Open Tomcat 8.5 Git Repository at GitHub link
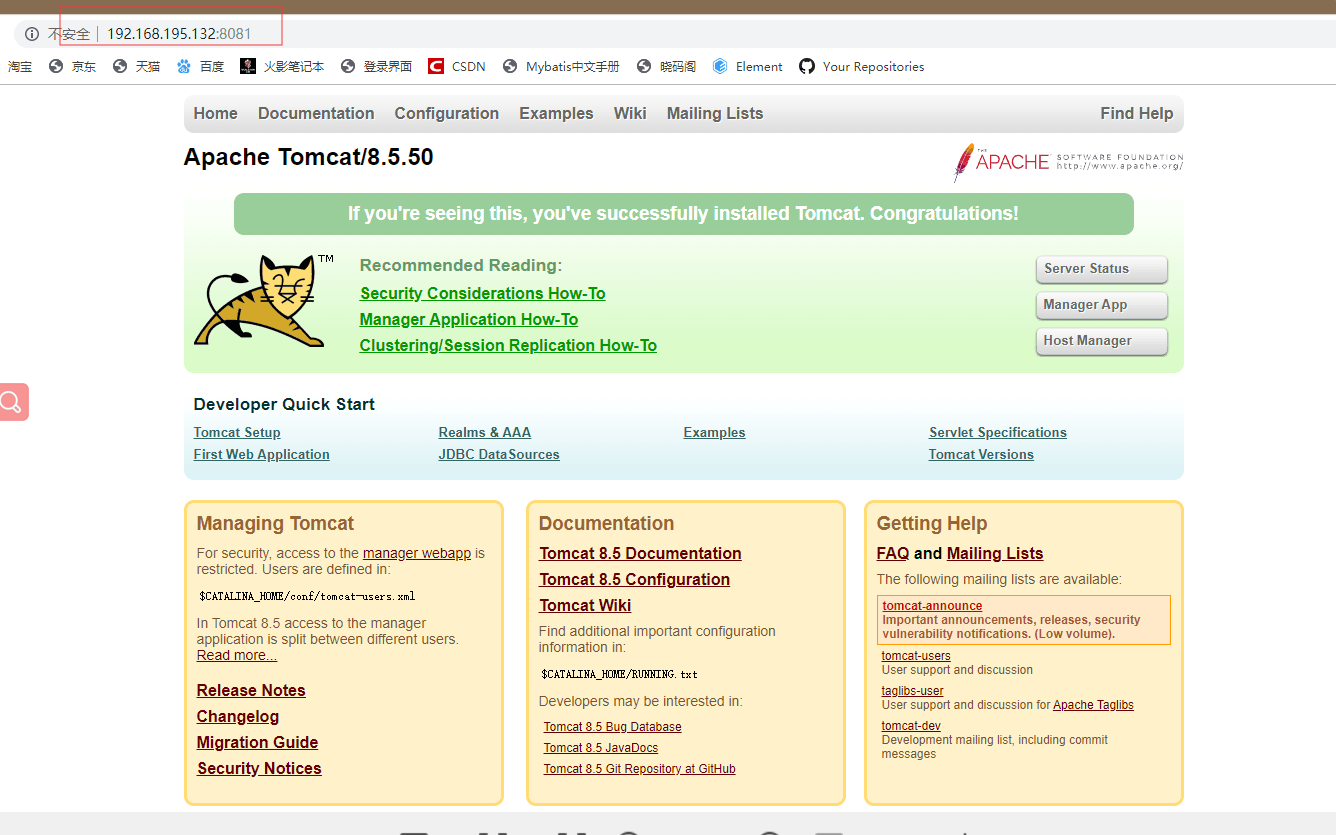Viewport: 1336px width, 835px height. [640, 769]
